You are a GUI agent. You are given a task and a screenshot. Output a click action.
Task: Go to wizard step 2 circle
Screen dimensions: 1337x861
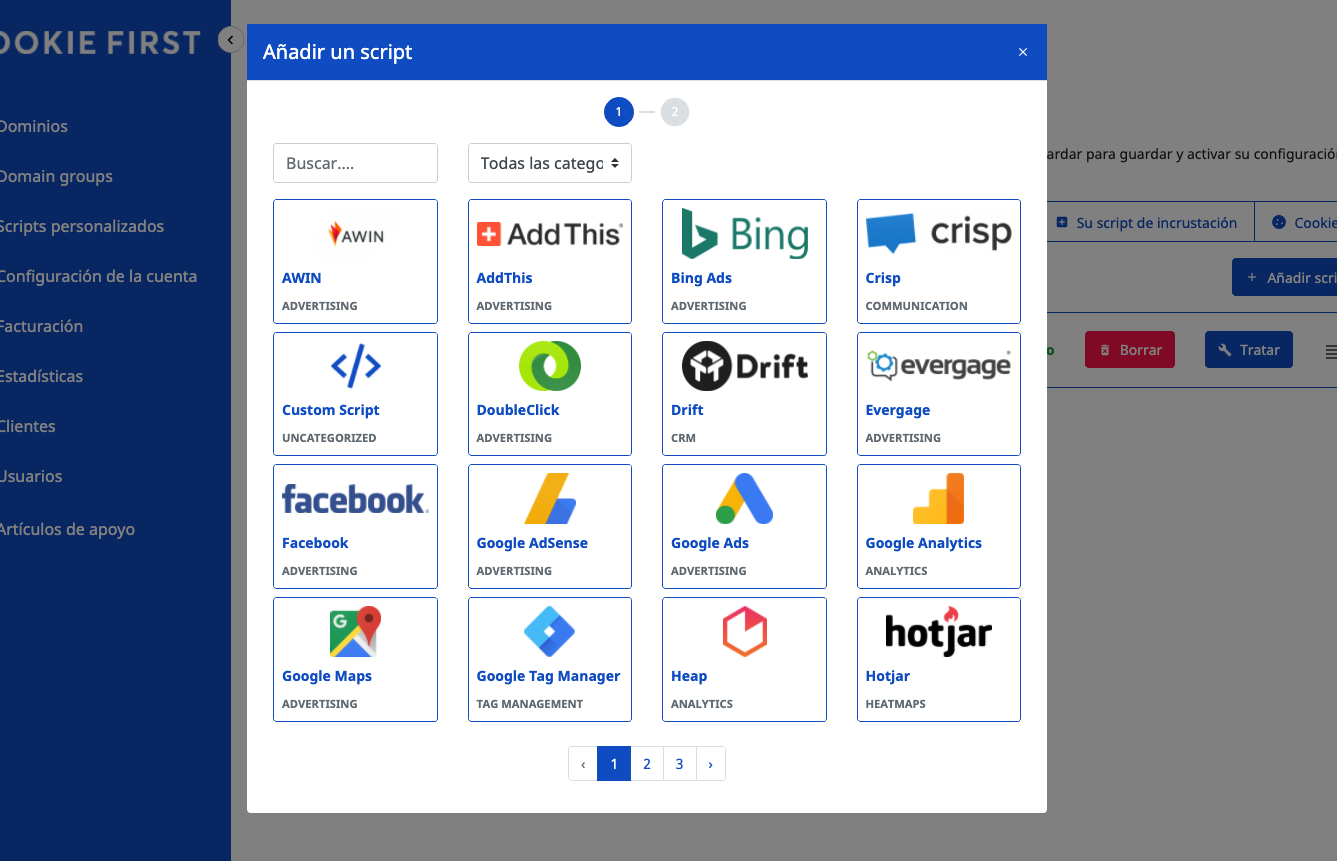(675, 112)
